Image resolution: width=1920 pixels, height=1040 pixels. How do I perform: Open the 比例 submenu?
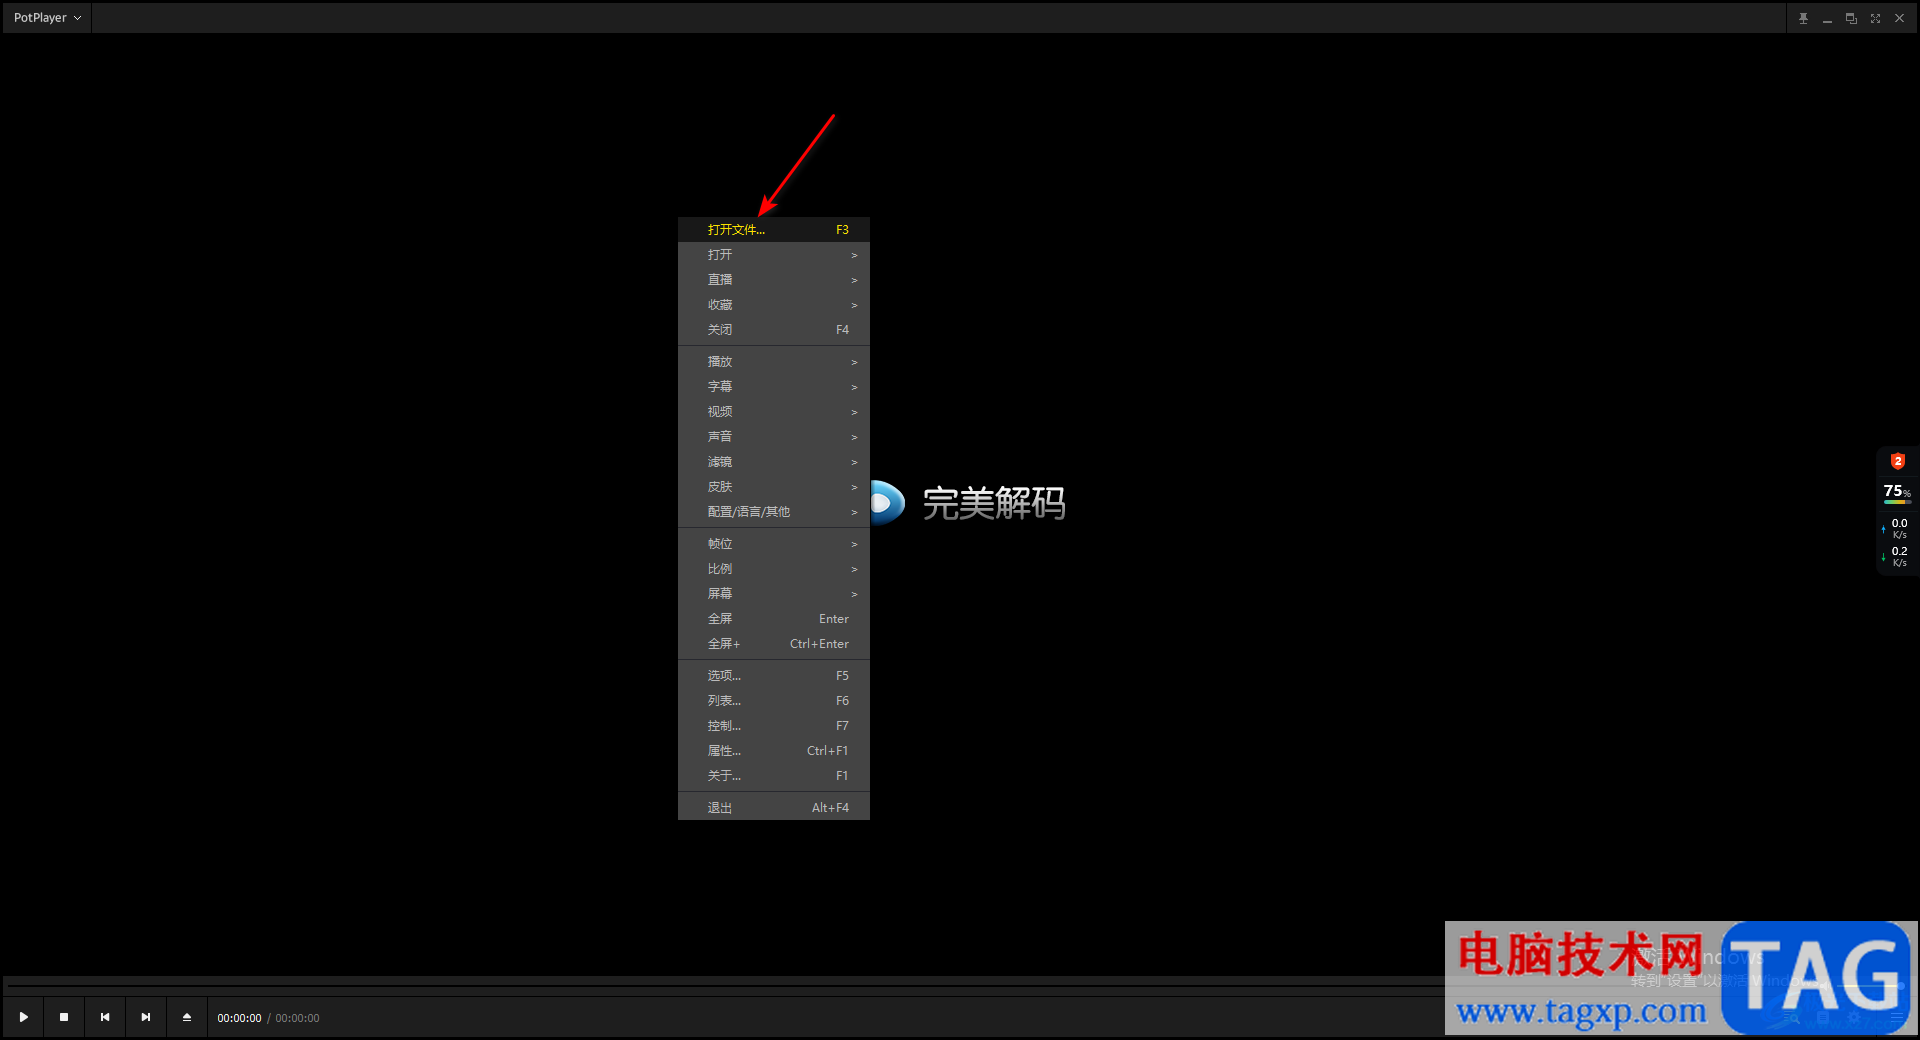tap(774, 569)
